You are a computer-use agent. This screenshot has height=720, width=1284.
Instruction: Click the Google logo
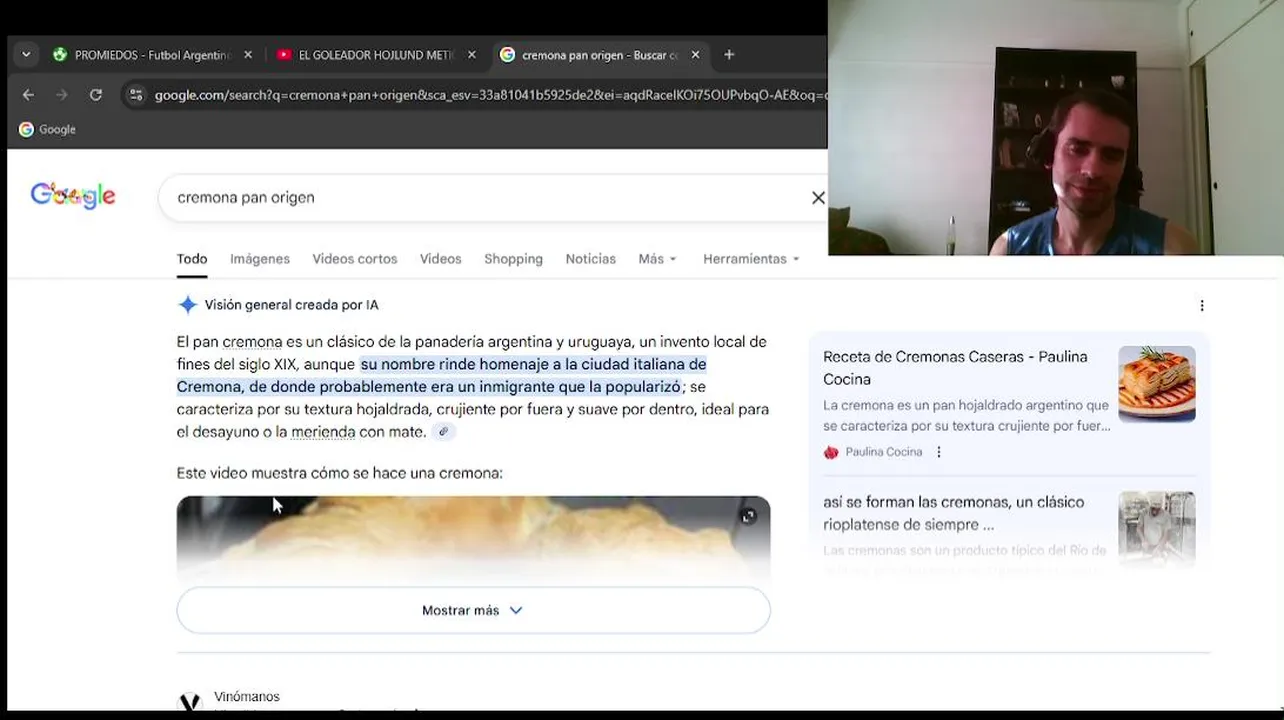click(73, 196)
